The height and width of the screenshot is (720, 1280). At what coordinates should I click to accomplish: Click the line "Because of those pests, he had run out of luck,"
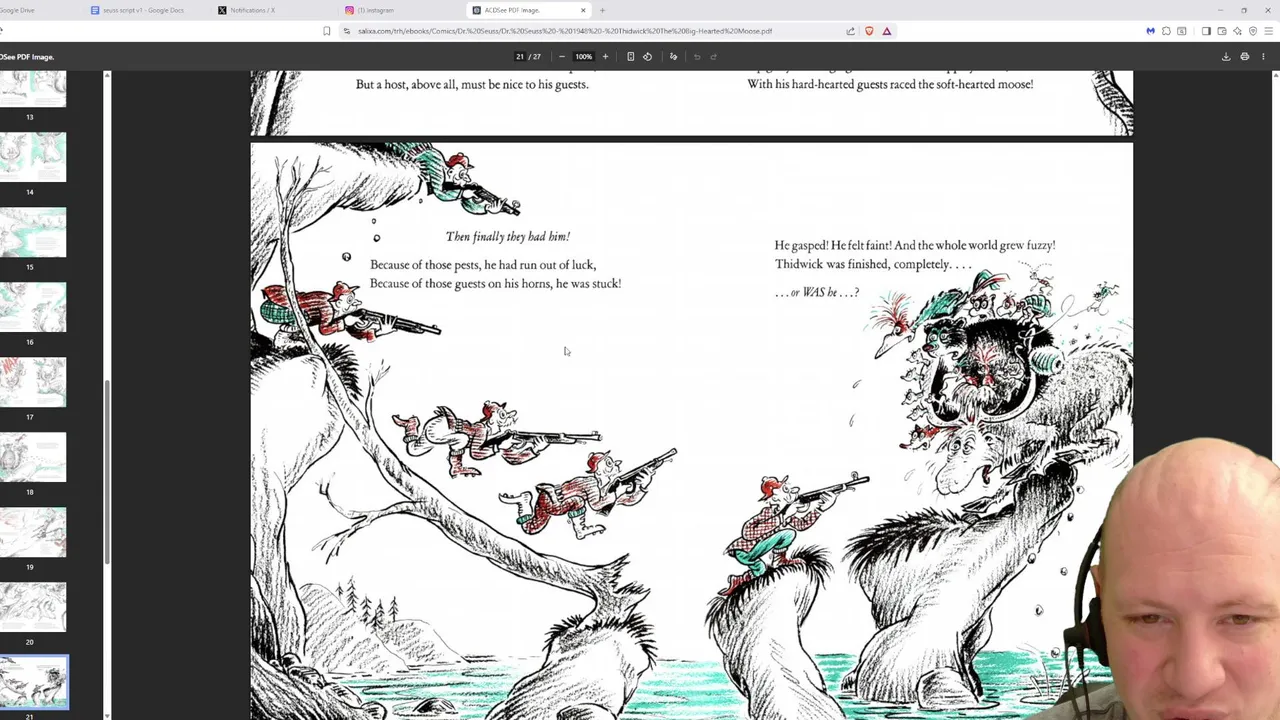[x=483, y=265]
